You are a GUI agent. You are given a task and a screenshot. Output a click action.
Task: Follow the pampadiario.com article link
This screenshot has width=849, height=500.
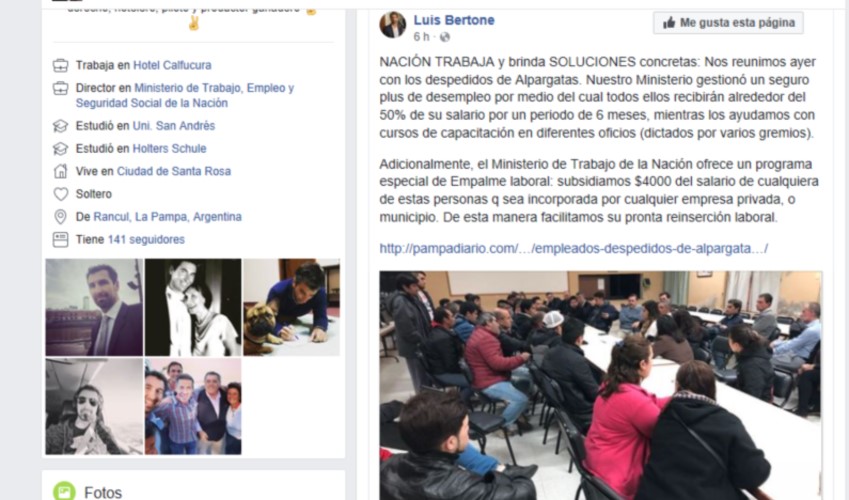(573, 249)
